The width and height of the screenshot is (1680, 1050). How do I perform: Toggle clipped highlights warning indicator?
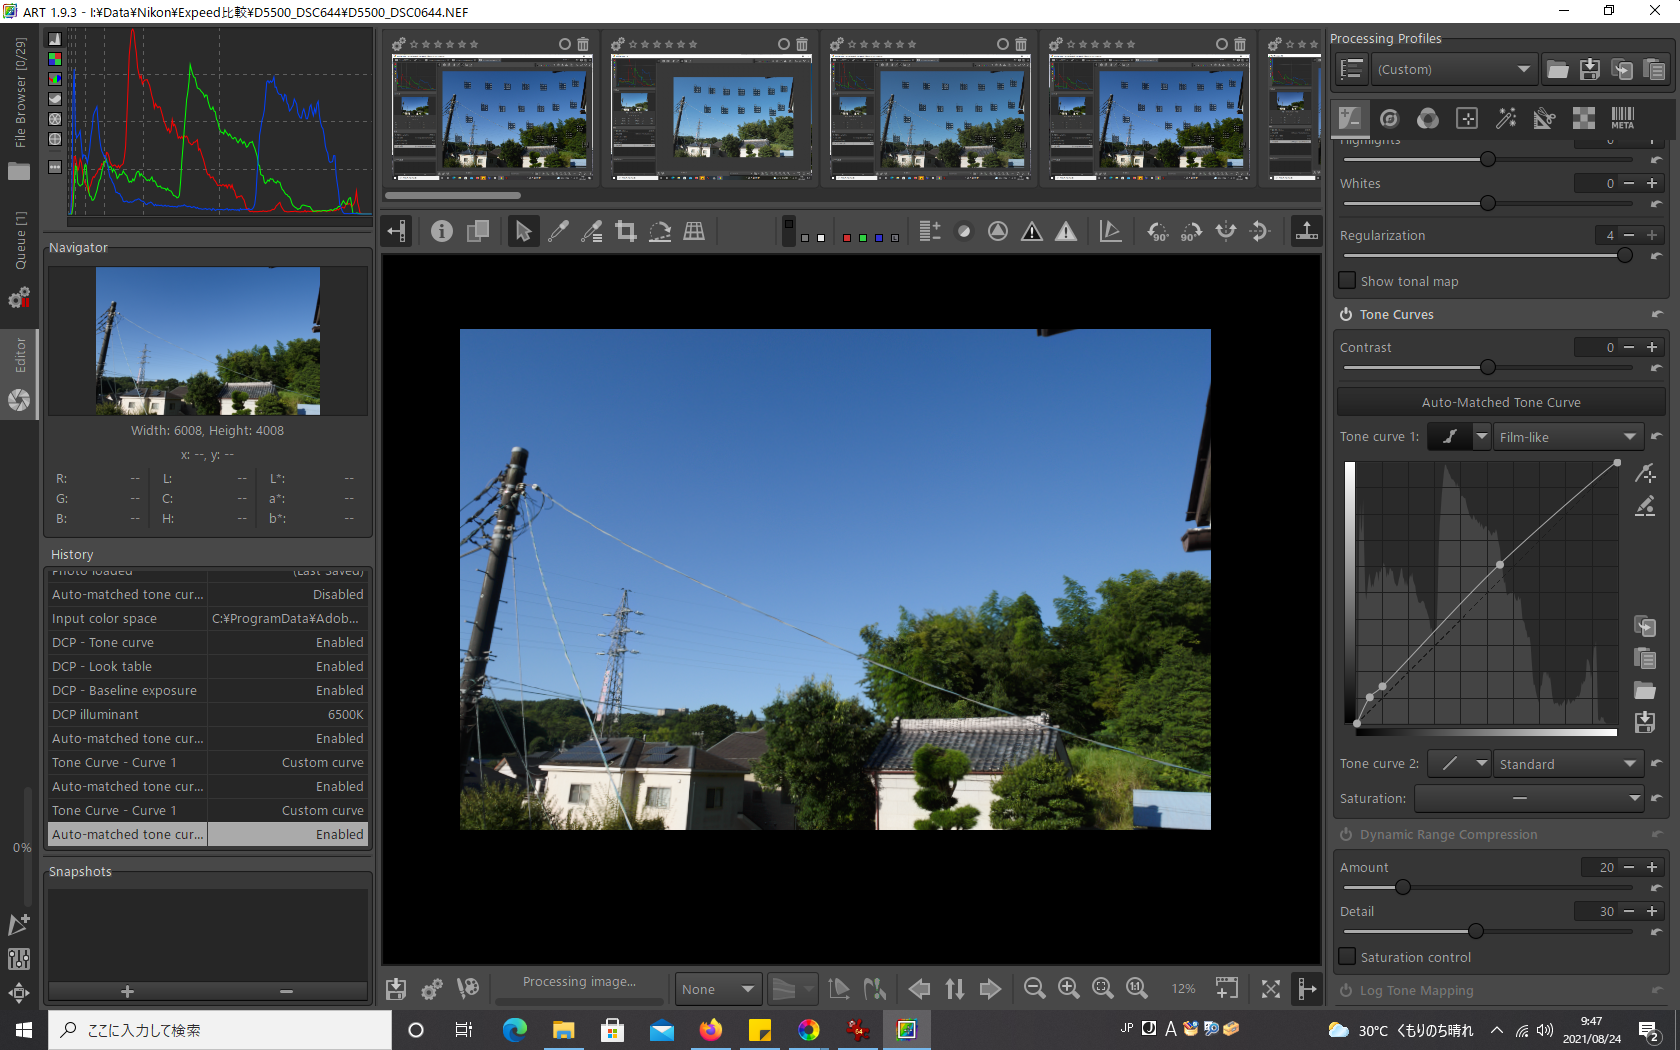pyautogui.click(x=1066, y=232)
